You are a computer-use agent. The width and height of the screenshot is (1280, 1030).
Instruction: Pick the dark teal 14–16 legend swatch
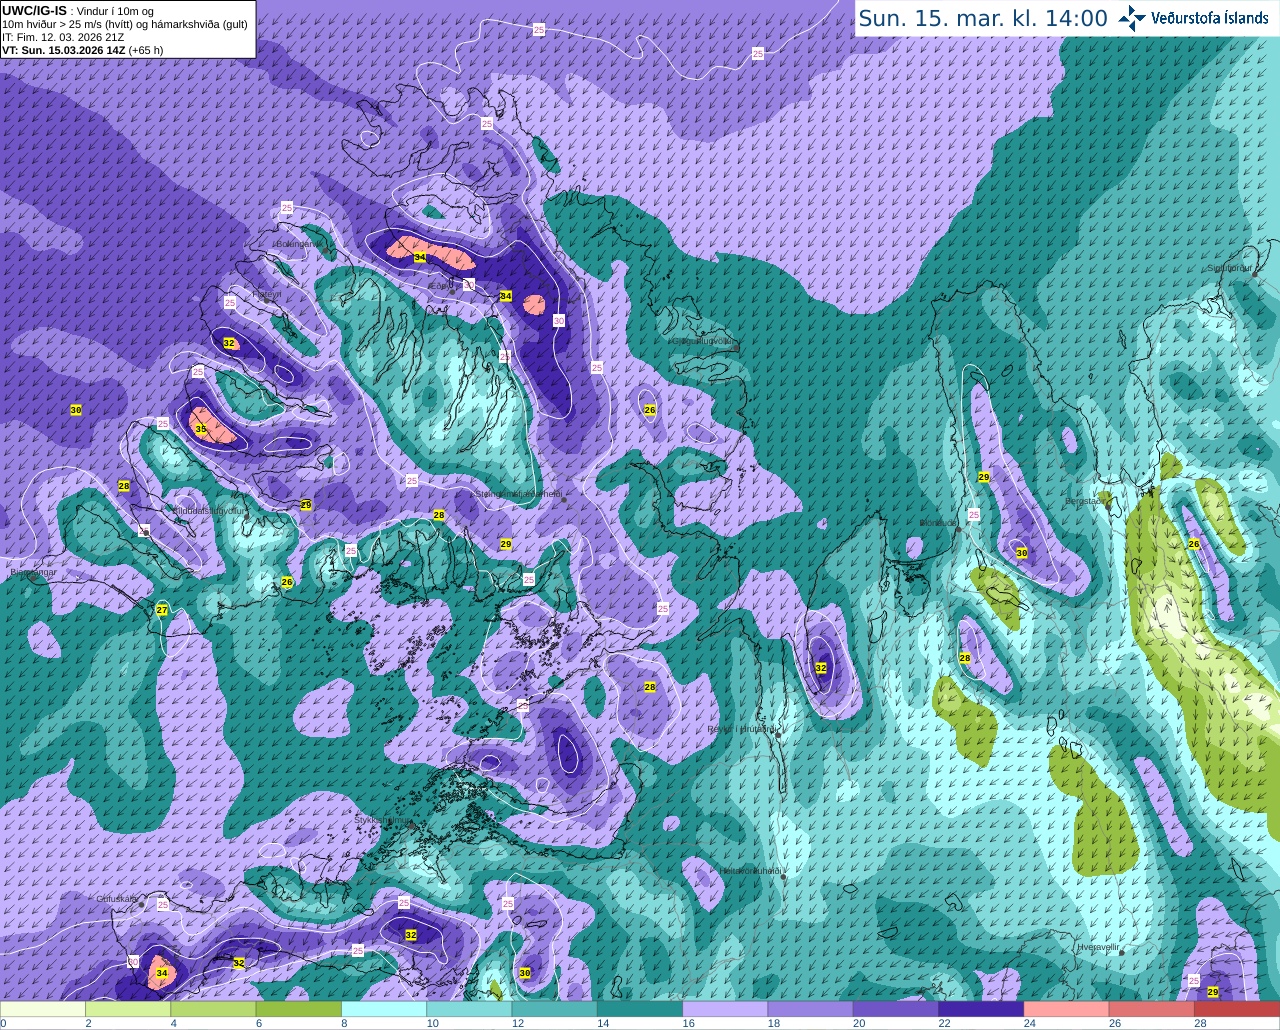(x=640, y=1010)
